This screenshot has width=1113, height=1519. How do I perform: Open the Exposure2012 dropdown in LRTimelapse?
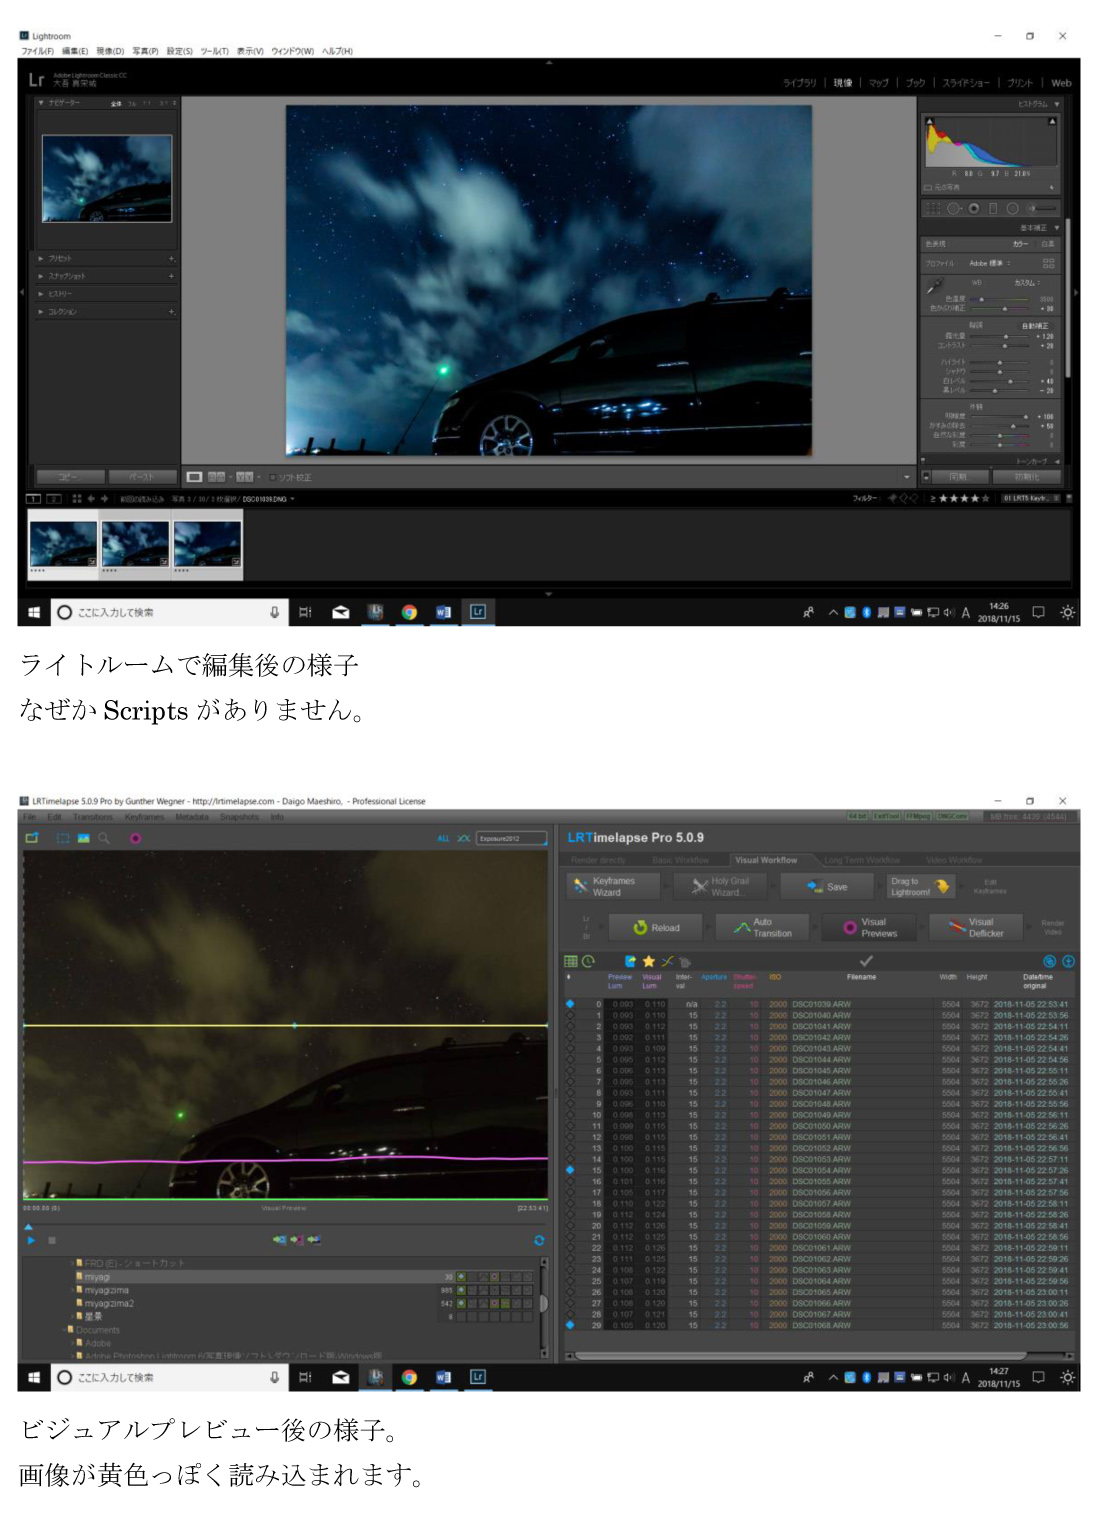[x=512, y=838]
